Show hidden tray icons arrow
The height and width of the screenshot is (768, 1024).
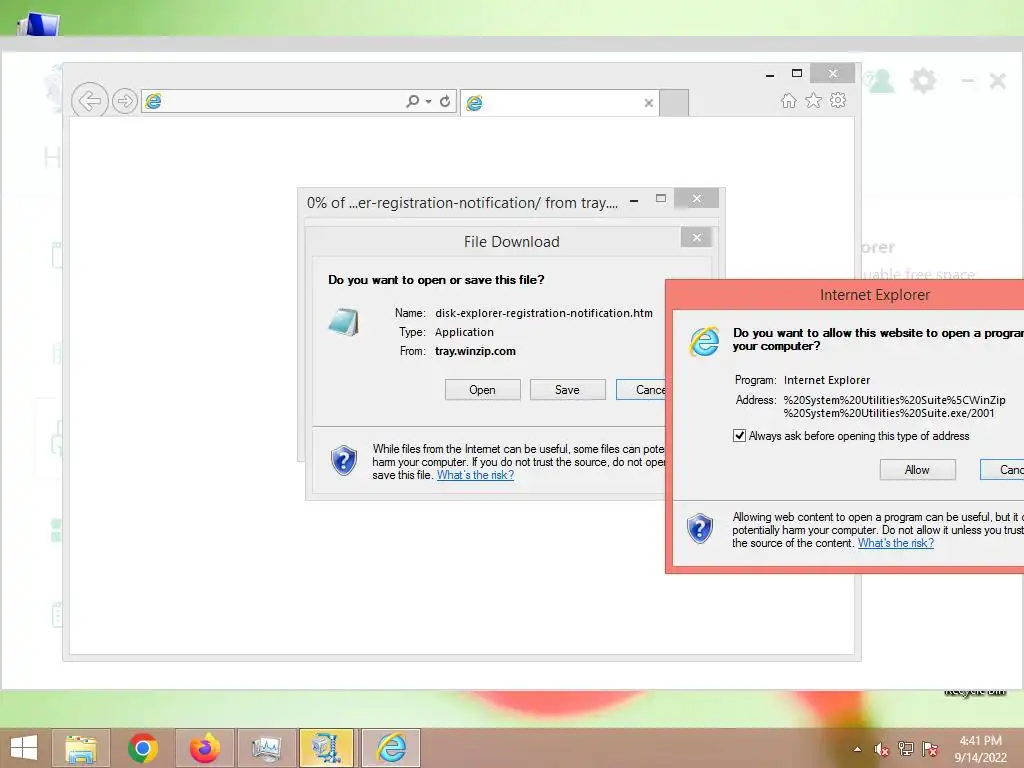(x=857, y=750)
